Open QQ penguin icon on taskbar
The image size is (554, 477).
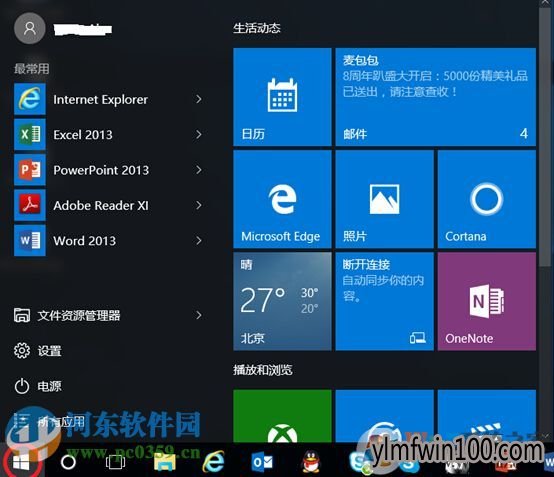pyautogui.click(x=311, y=461)
